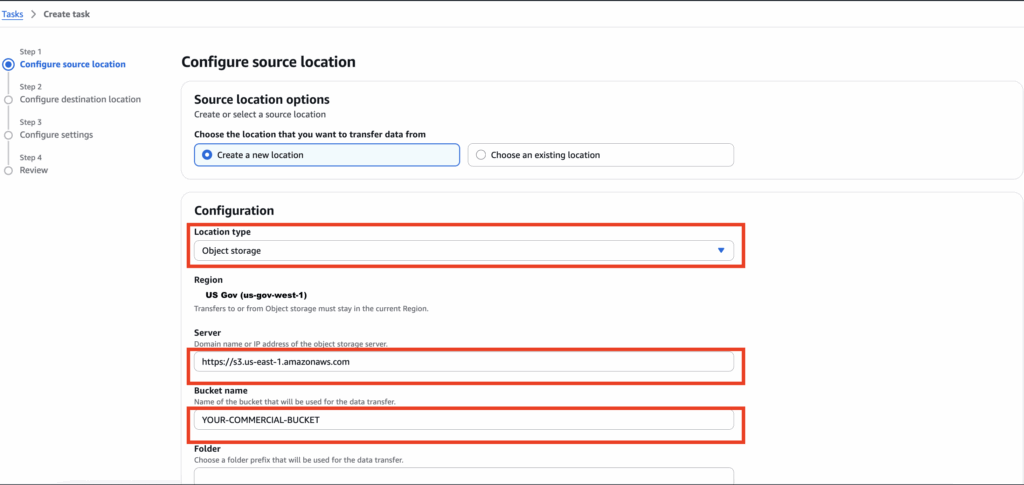Click the Folder prefix input field

(x=462, y=476)
